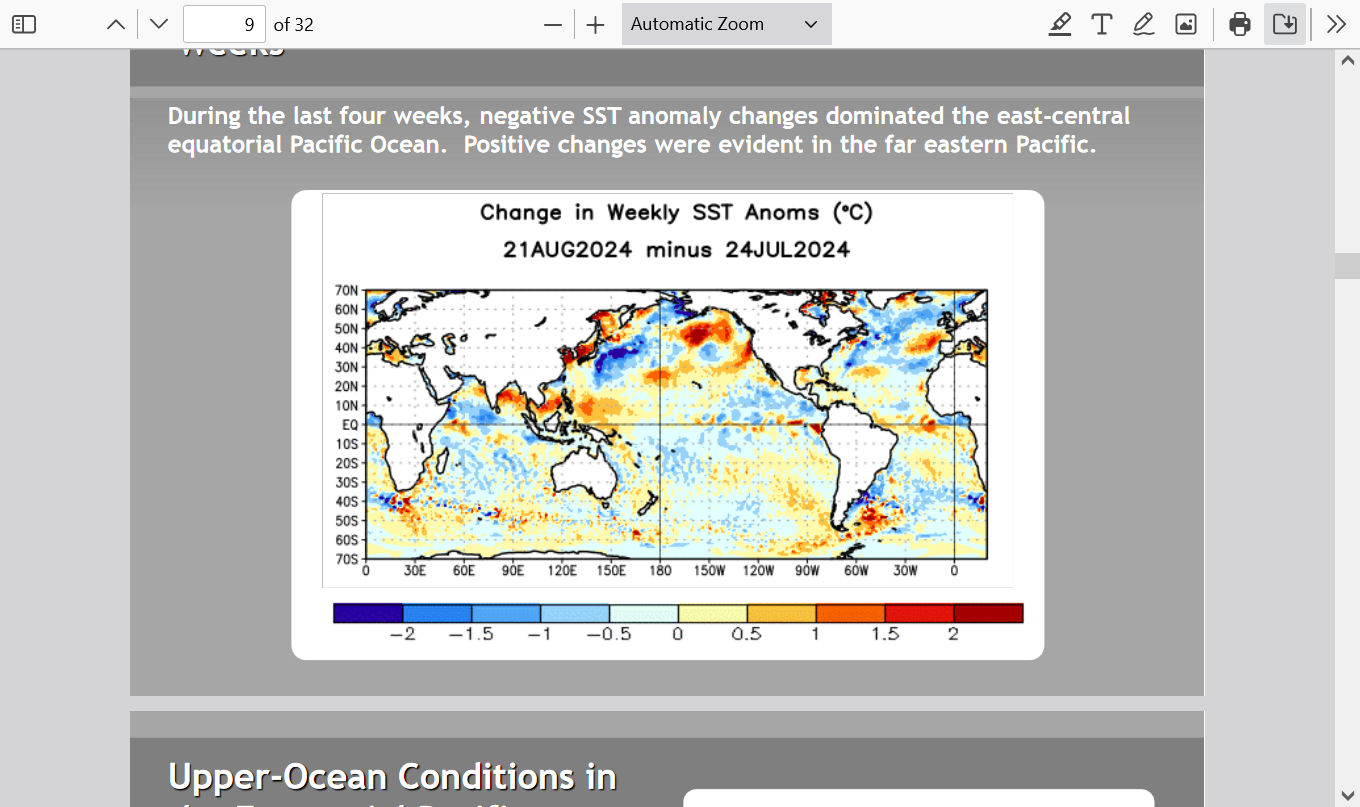Select the draw pencil tool
The width and height of the screenshot is (1360, 807).
tap(1144, 24)
